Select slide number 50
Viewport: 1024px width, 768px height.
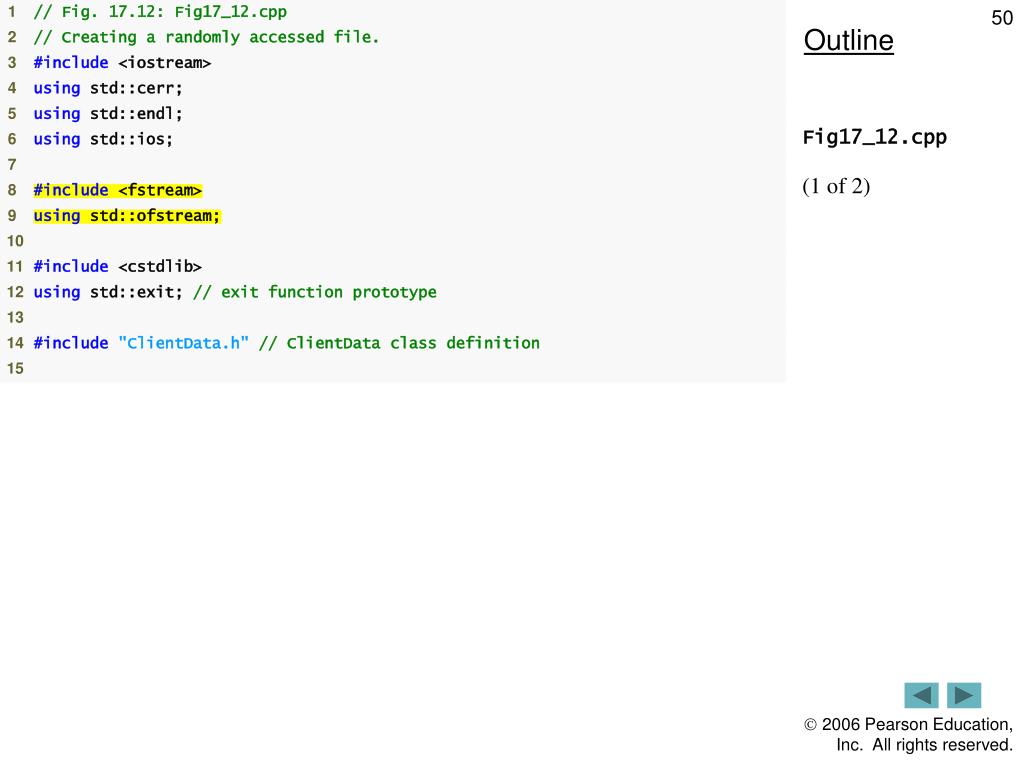click(x=1002, y=18)
